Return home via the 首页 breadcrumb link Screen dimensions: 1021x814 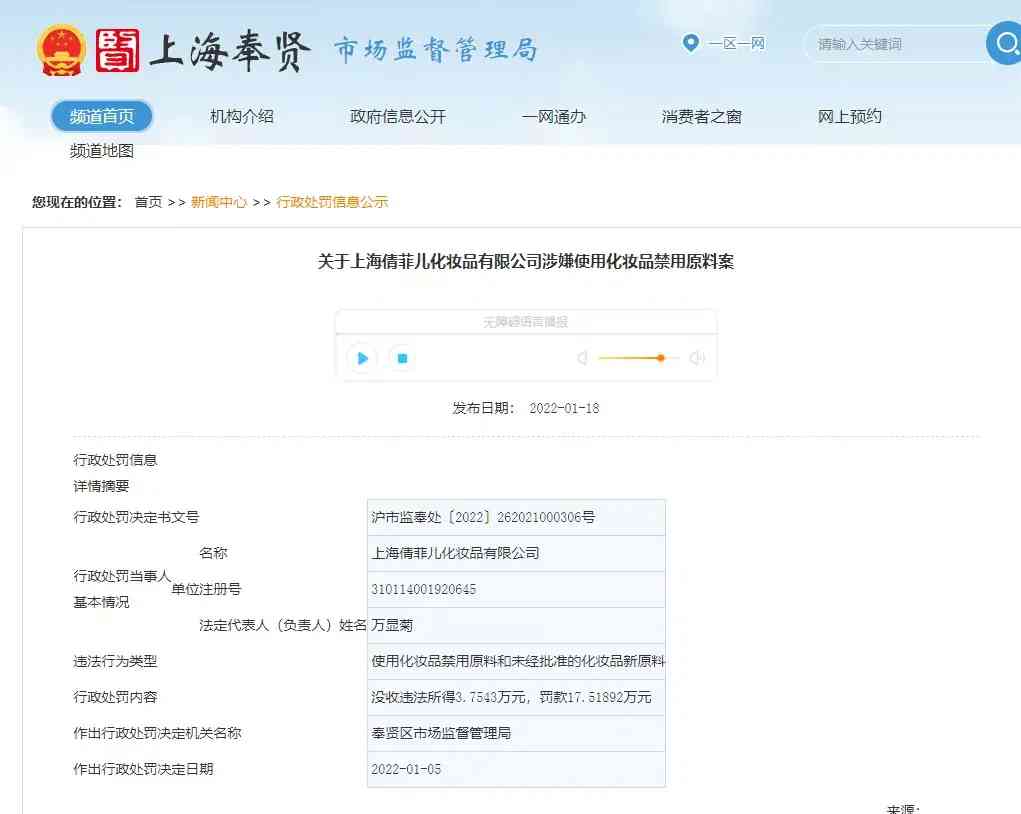coord(147,201)
